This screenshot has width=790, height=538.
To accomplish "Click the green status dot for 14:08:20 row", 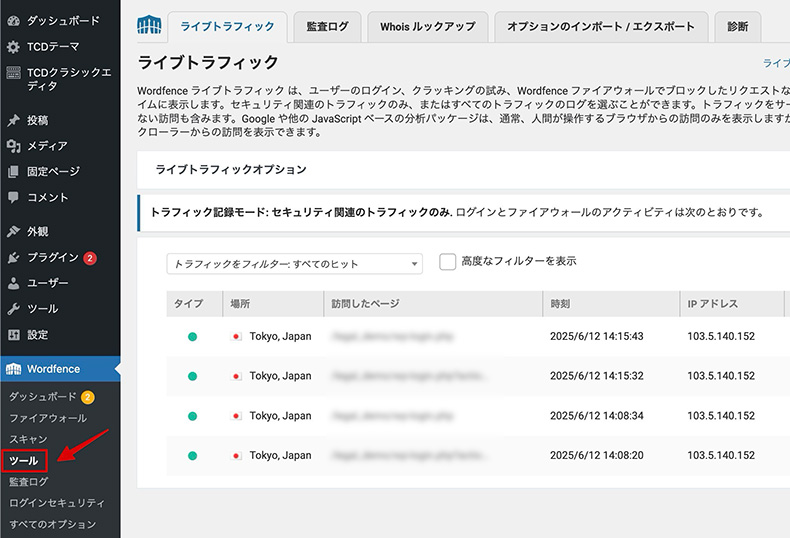I will click(192, 456).
